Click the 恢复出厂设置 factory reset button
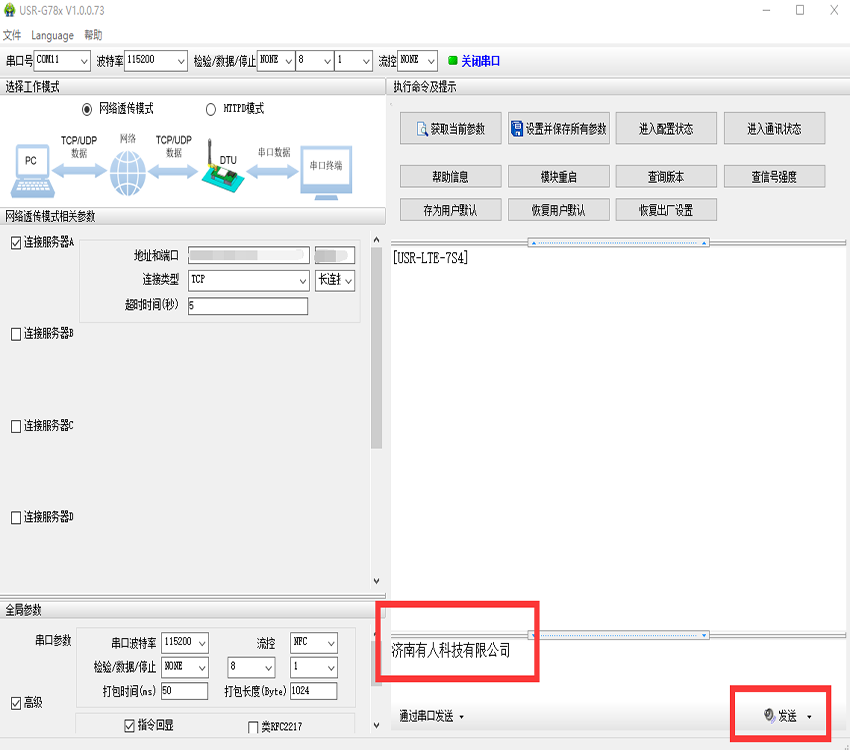850x750 pixels. pos(666,209)
